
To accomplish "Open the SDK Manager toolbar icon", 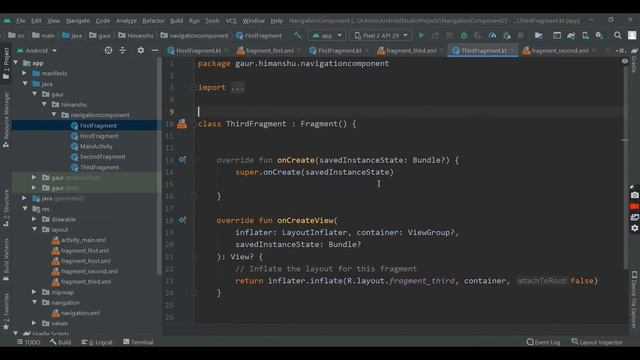I will click(x=599, y=36).
